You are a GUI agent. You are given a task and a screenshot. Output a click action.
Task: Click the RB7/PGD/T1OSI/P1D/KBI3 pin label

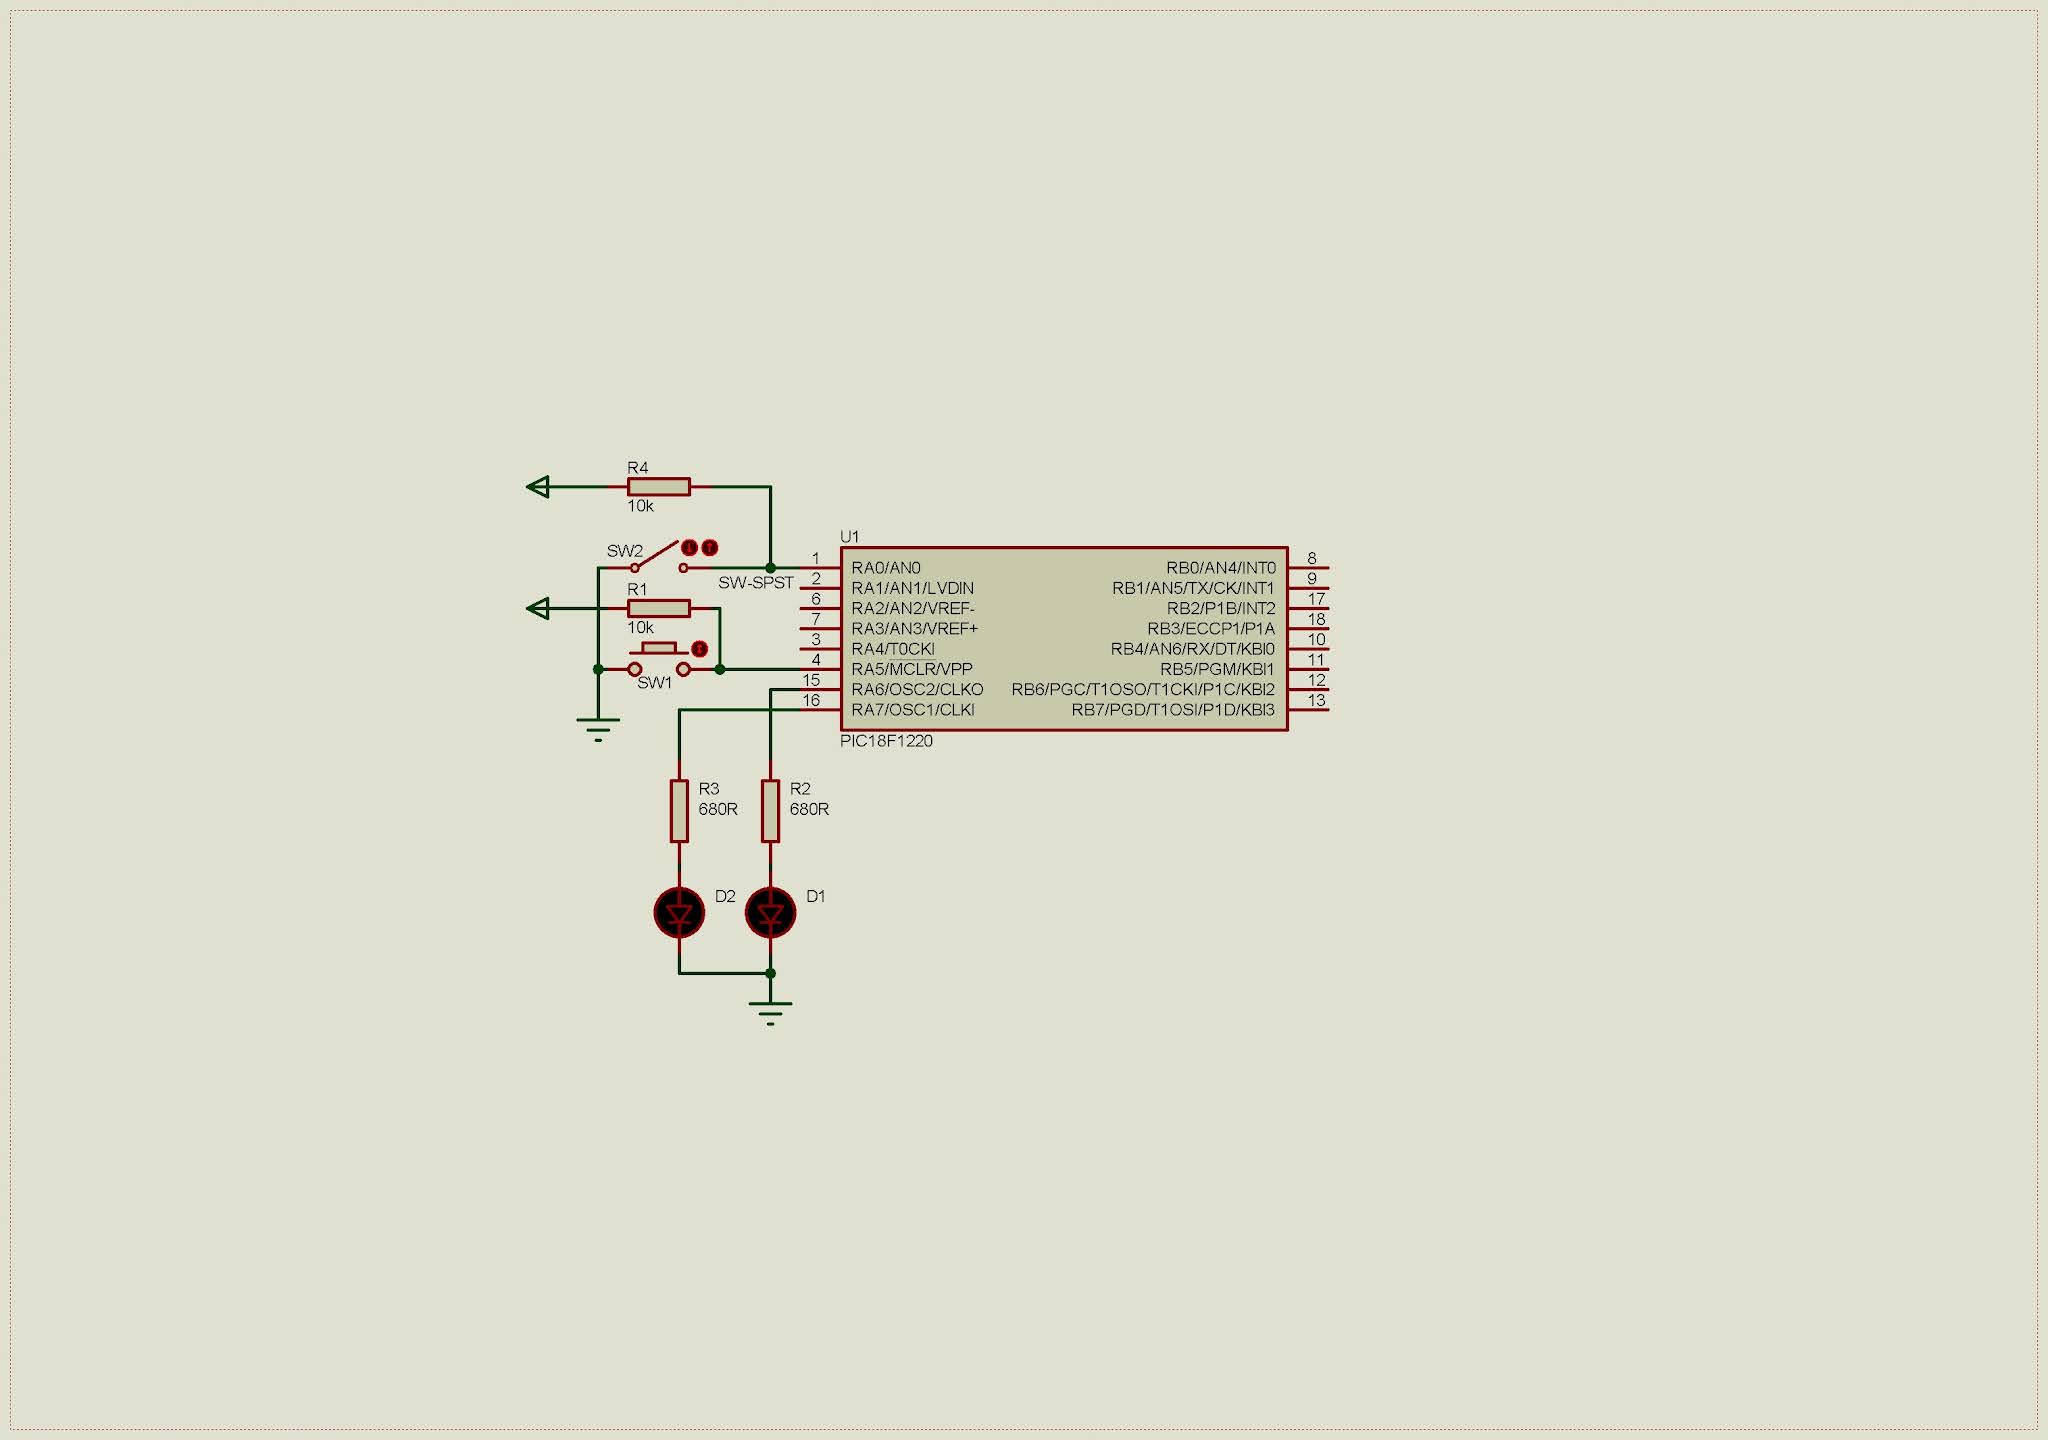coord(1174,709)
